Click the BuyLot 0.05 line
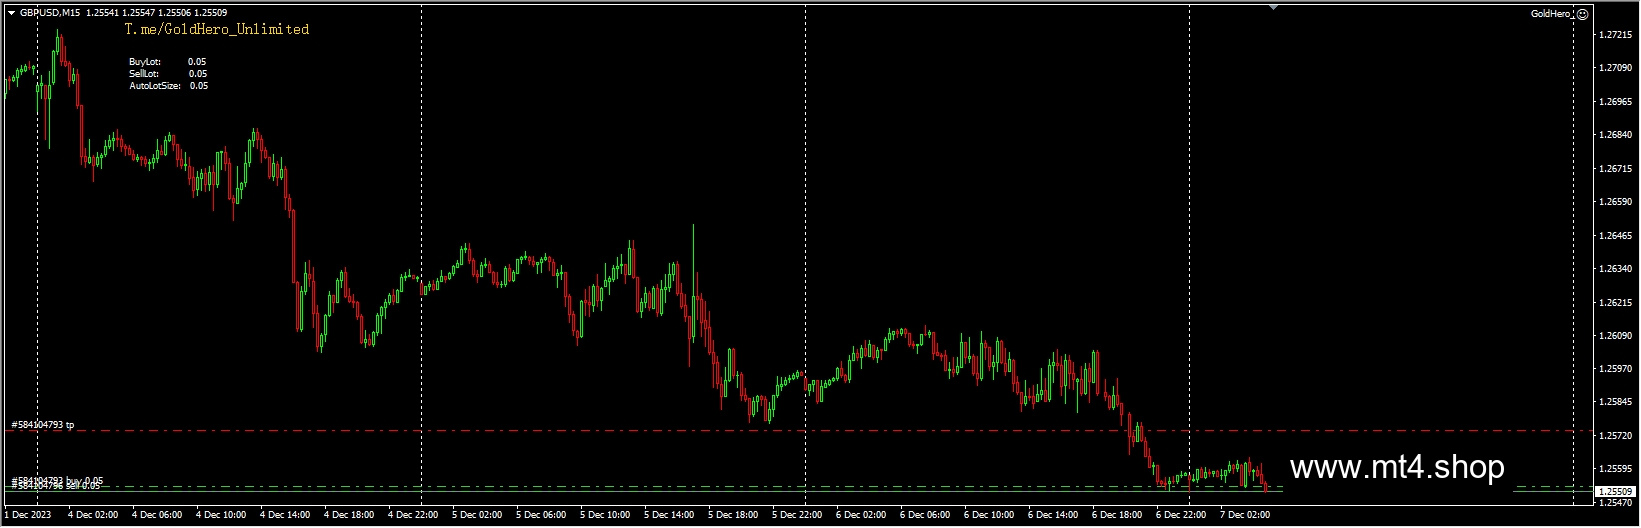Image resolution: width=1641 pixels, height=528 pixels. pos(168,62)
